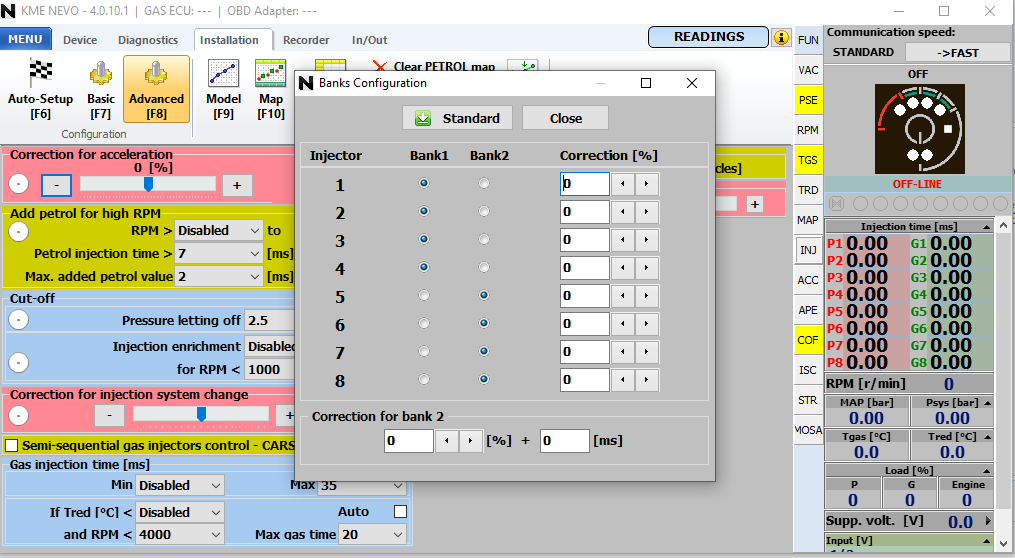Viewport: 1015px width, 558px height.
Task: Click the acceleration correction slider thumb
Action: click(148, 184)
